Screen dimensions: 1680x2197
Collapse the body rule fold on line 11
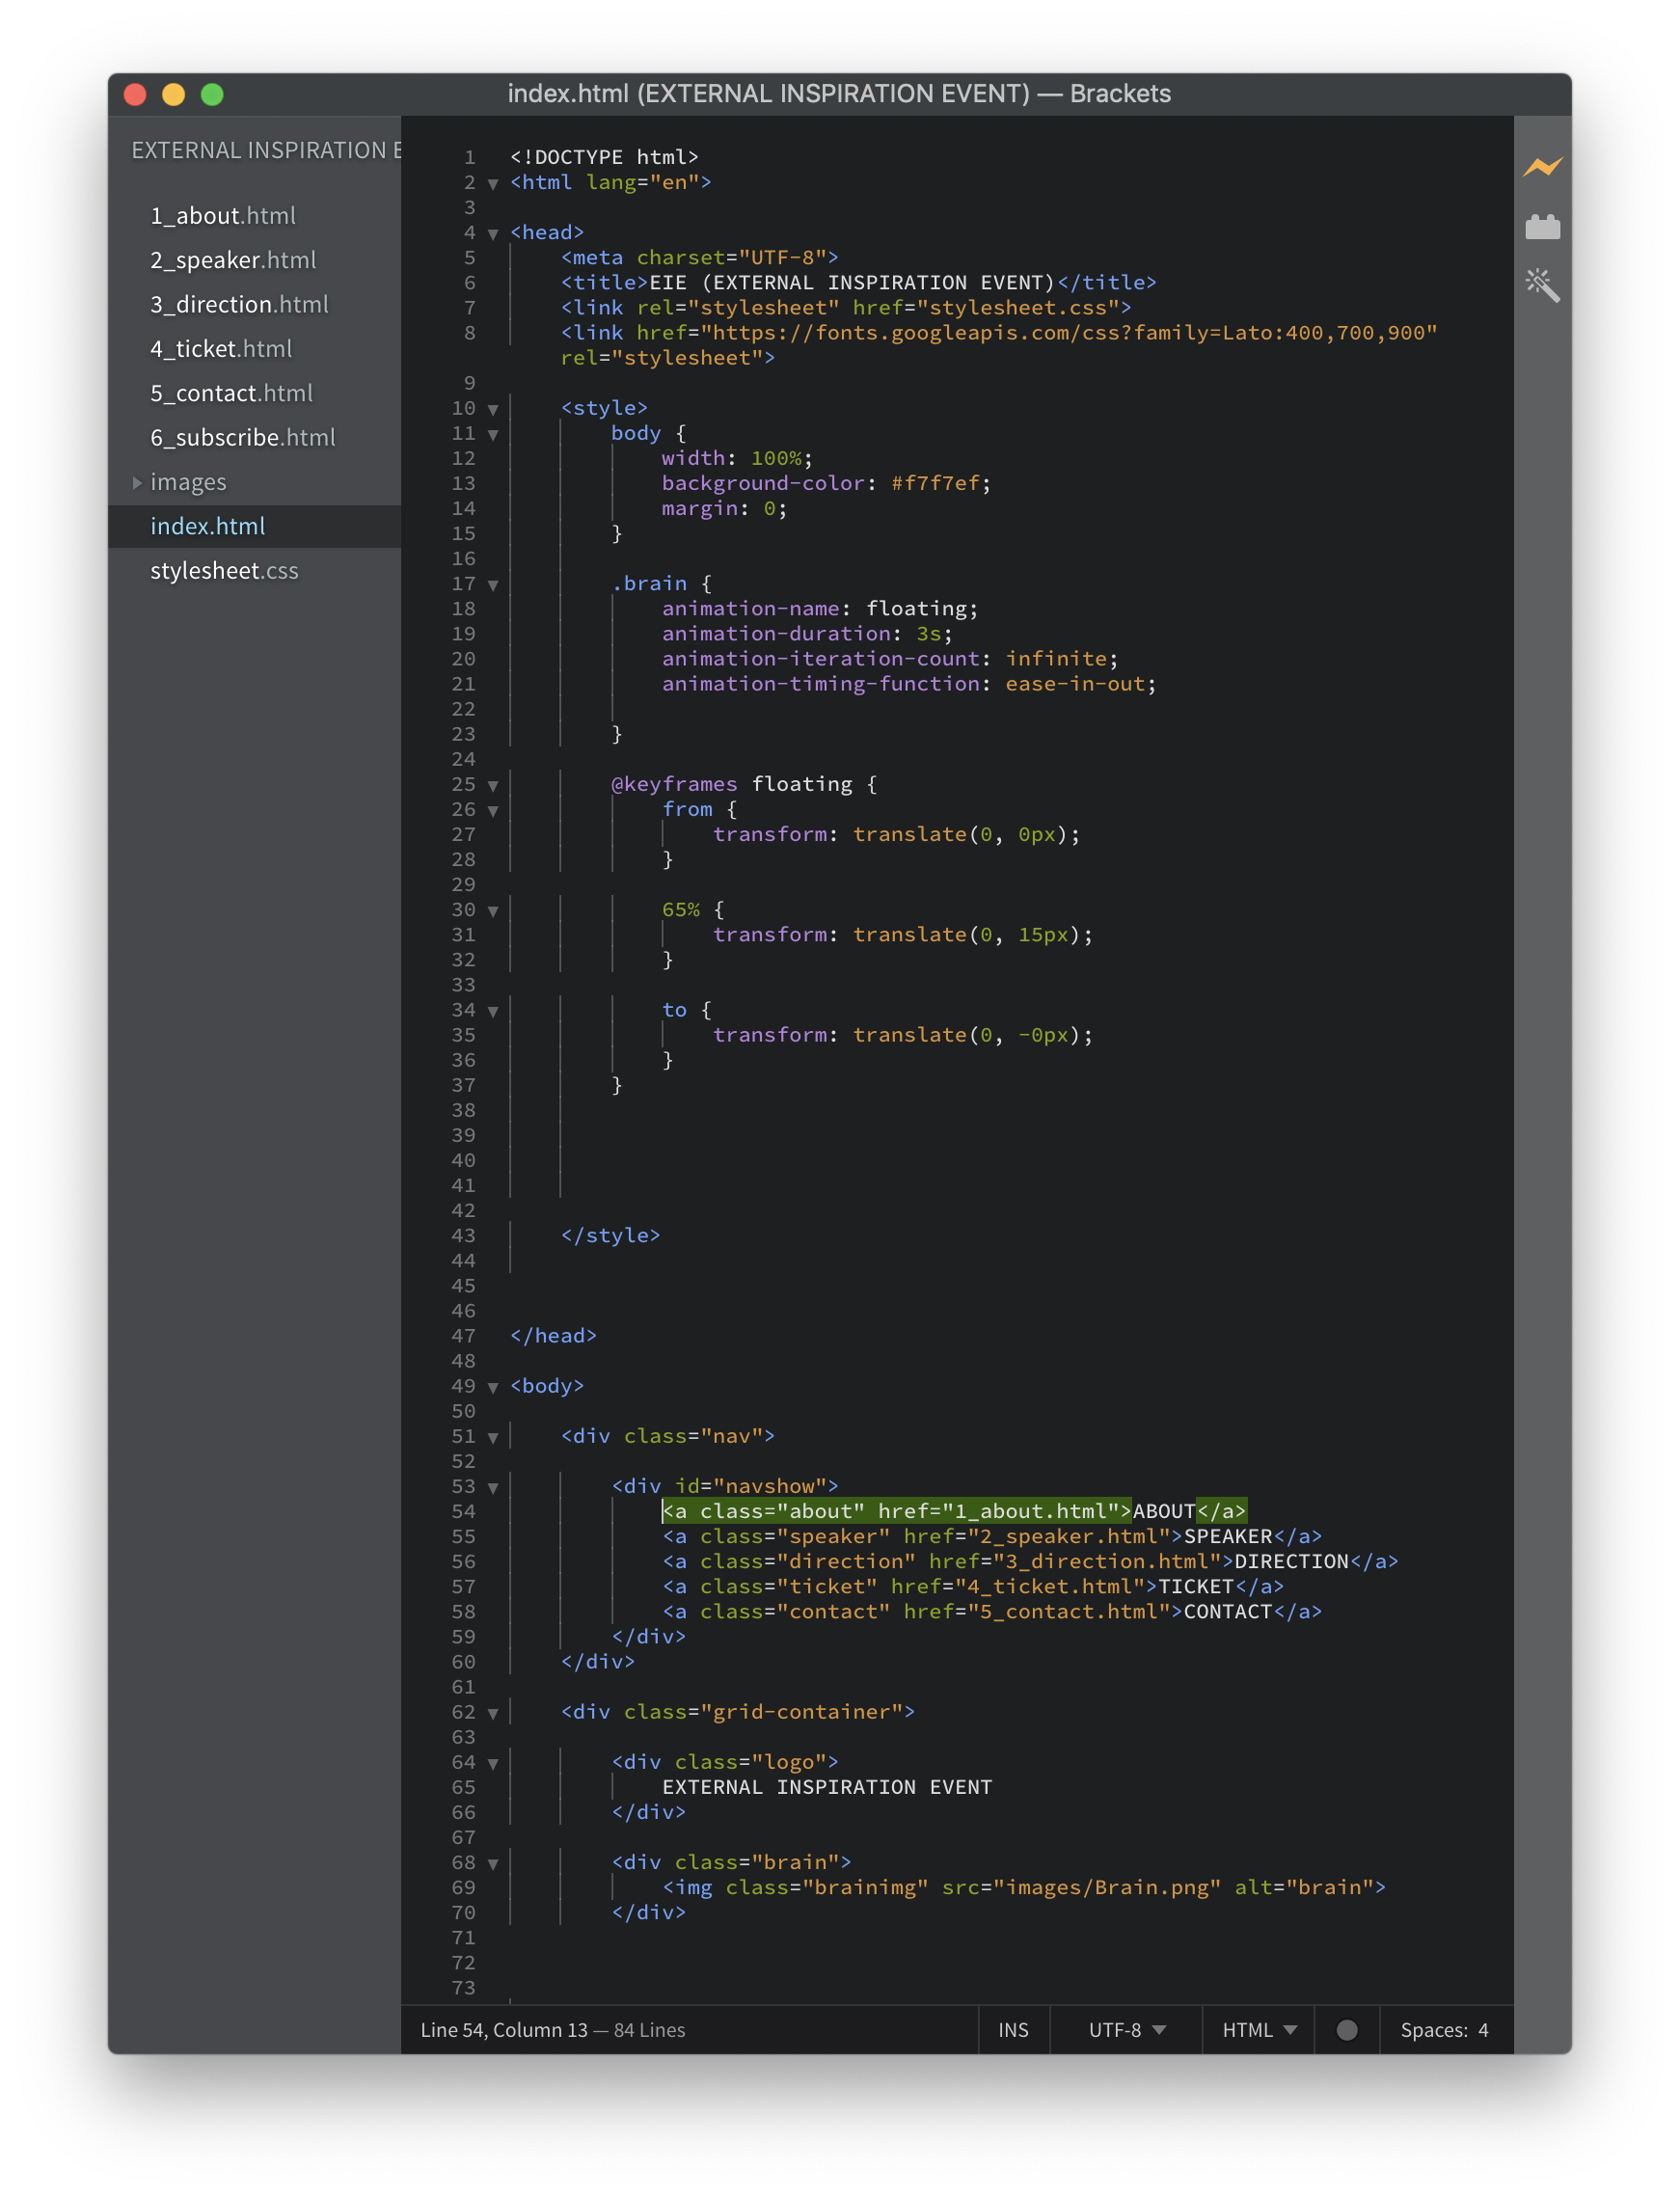coord(493,434)
